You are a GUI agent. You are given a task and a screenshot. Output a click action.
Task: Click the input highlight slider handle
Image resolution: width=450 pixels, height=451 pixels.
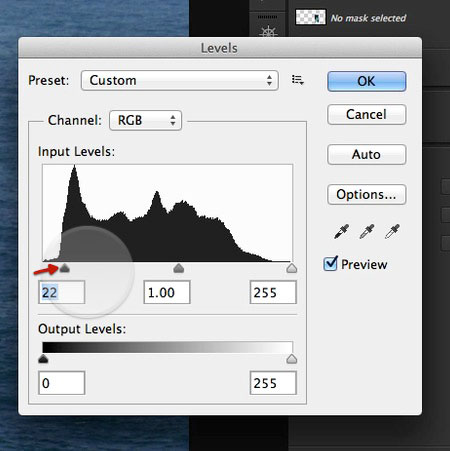[x=292, y=268]
